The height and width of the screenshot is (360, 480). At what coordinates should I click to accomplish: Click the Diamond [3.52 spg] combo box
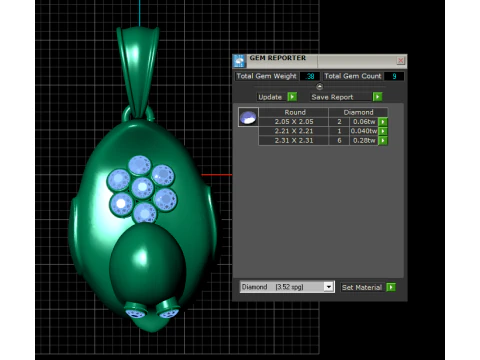click(287, 287)
